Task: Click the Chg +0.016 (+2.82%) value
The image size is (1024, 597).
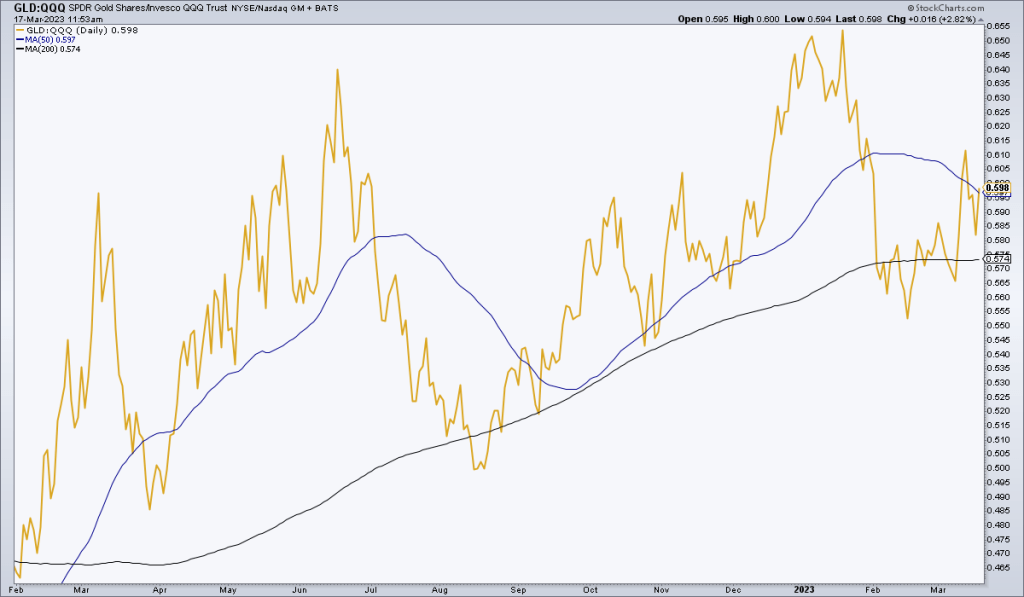Action: tap(931, 19)
